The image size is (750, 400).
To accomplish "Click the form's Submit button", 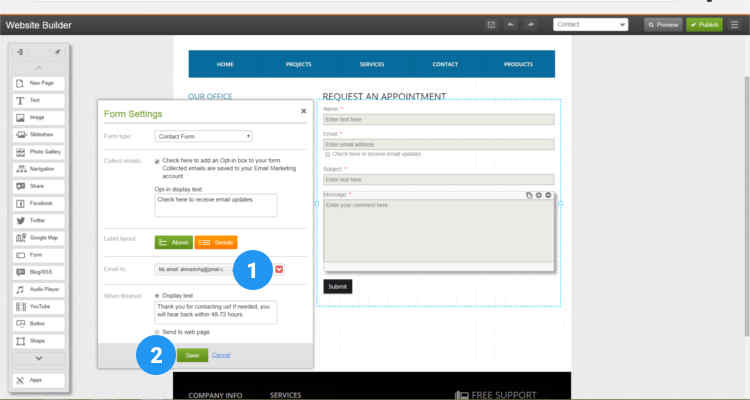I will [x=338, y=287].
